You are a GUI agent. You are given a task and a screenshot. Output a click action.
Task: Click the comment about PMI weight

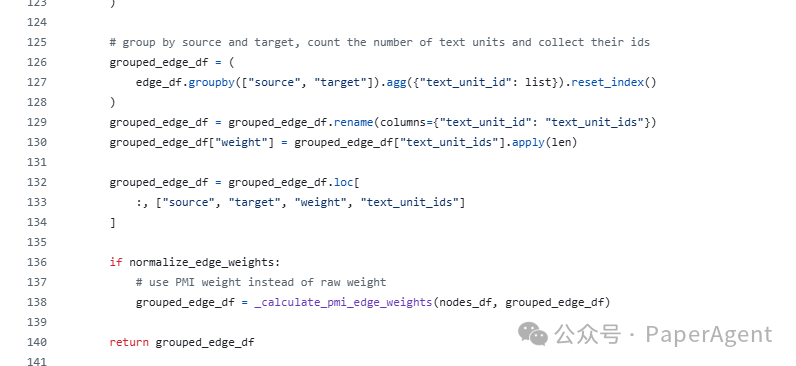[261, 282]
